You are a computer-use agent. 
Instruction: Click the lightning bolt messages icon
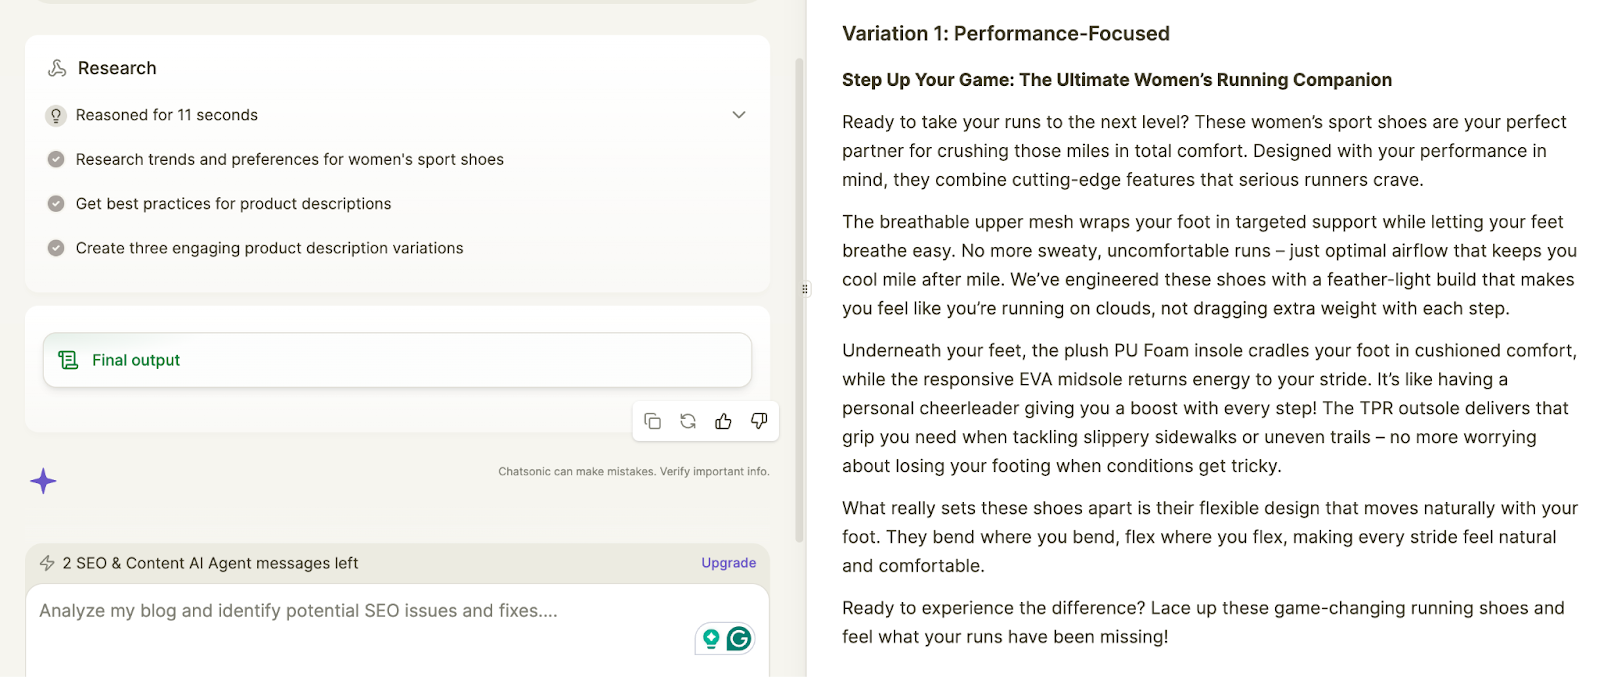click(47, 563)
